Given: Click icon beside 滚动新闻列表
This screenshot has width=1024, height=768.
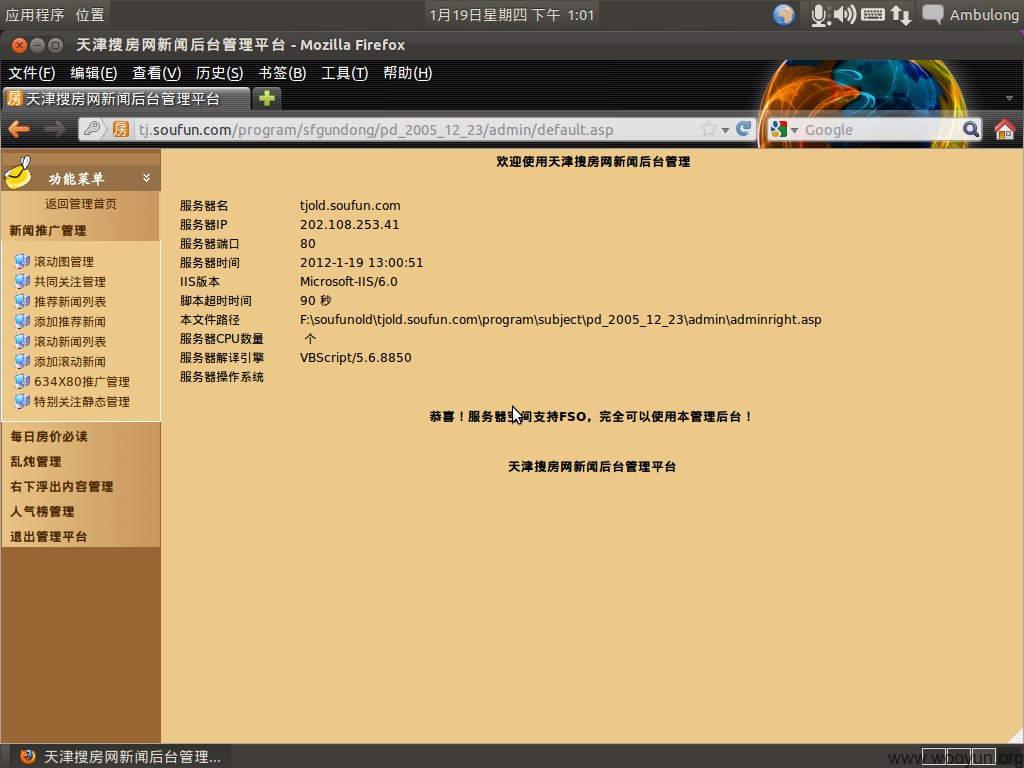Looking at the screenshot, I should pos(22,341).
